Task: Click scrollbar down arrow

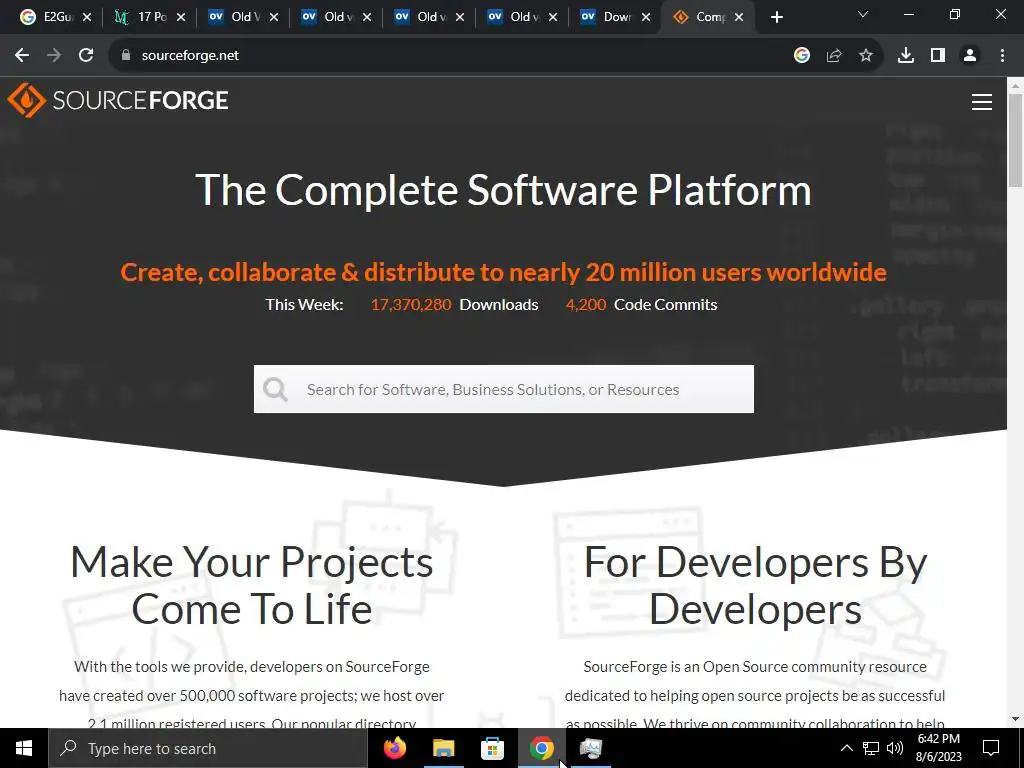Action: point(1015,720)
